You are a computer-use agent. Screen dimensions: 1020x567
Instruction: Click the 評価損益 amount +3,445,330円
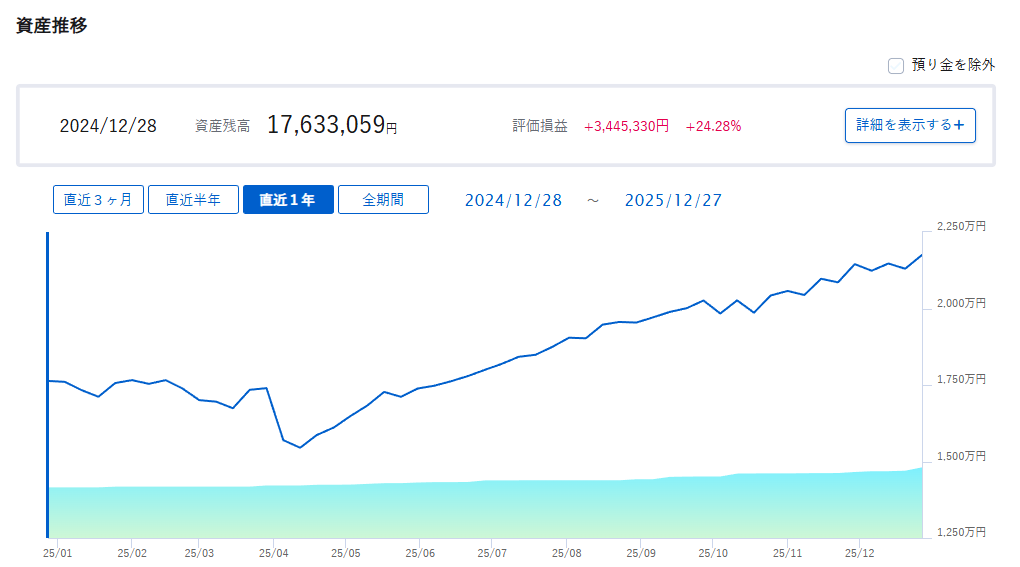(x=626, y=126)
